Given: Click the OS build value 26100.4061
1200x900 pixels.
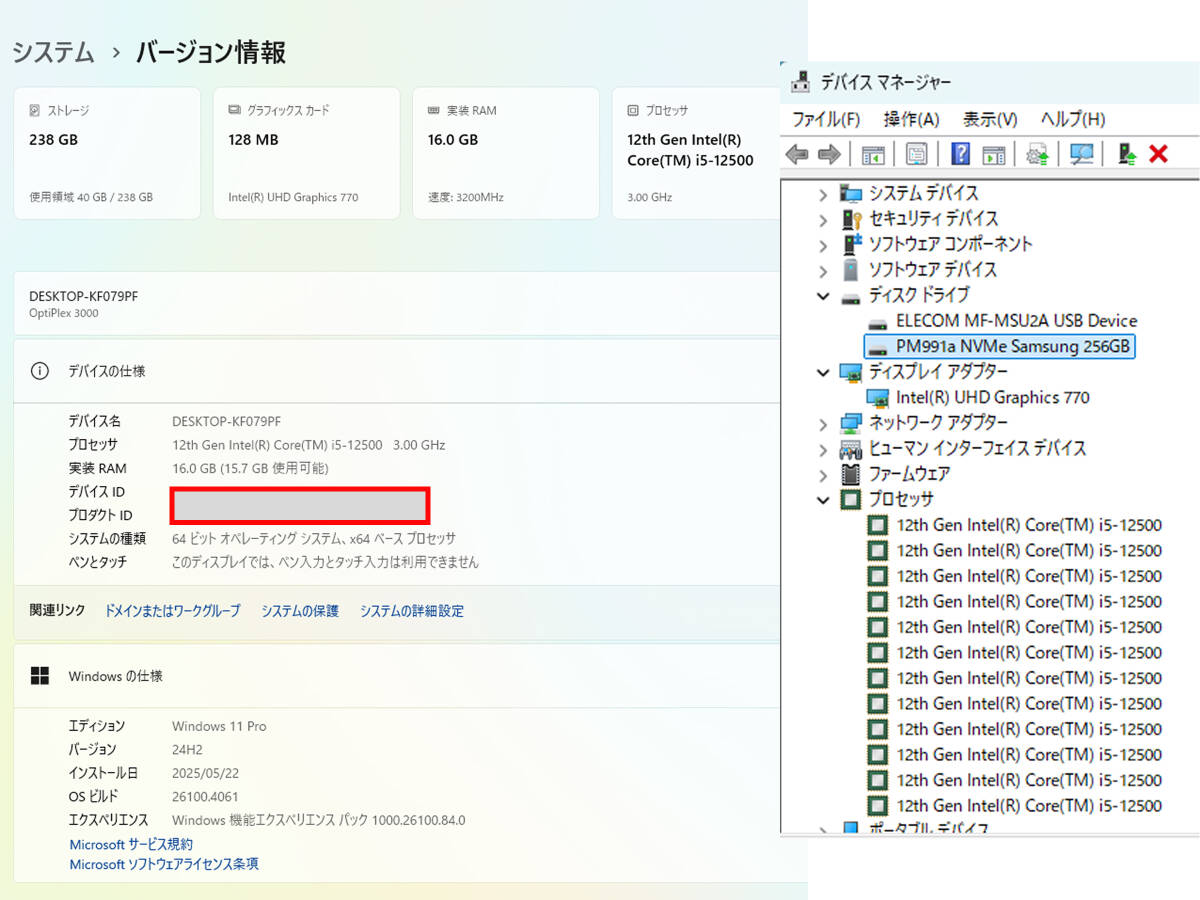Looking at the screenshot, I should [205, 797].
